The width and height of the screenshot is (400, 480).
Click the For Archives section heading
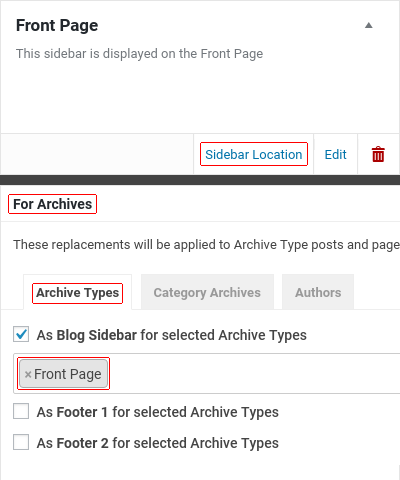tap(52, 204)
